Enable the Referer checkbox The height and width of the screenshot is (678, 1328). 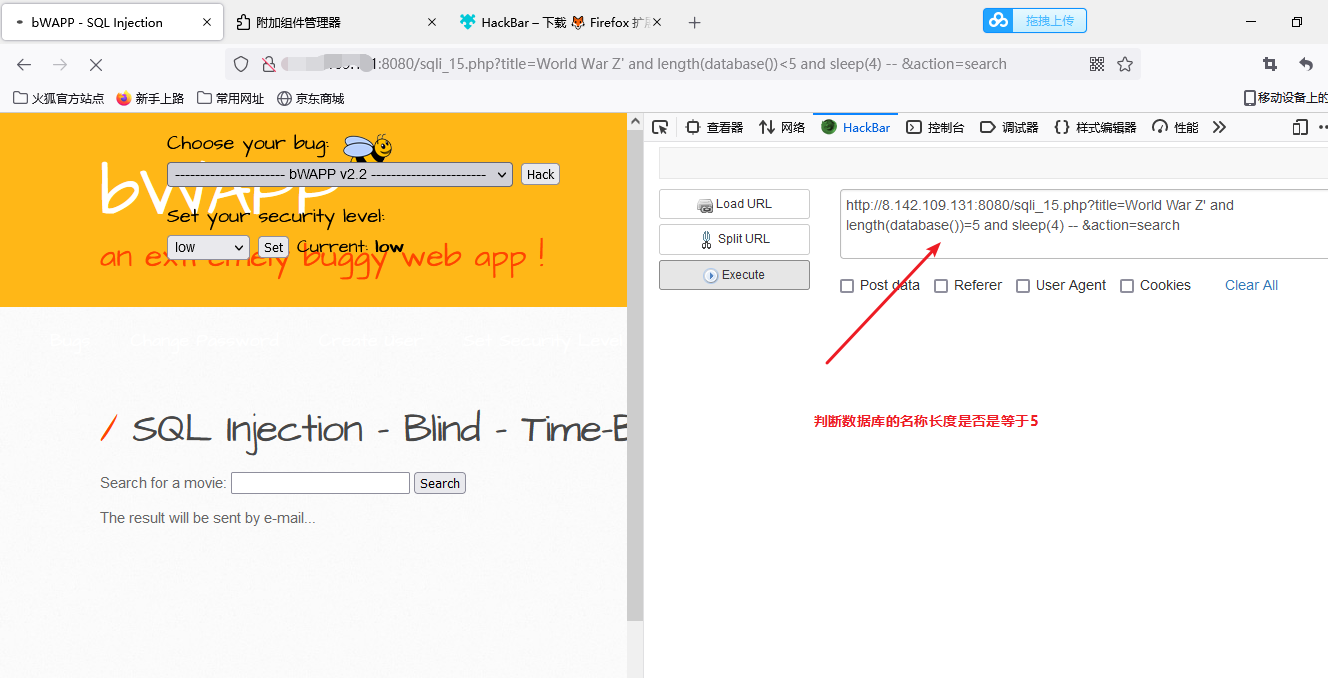(x=941, y=286)
